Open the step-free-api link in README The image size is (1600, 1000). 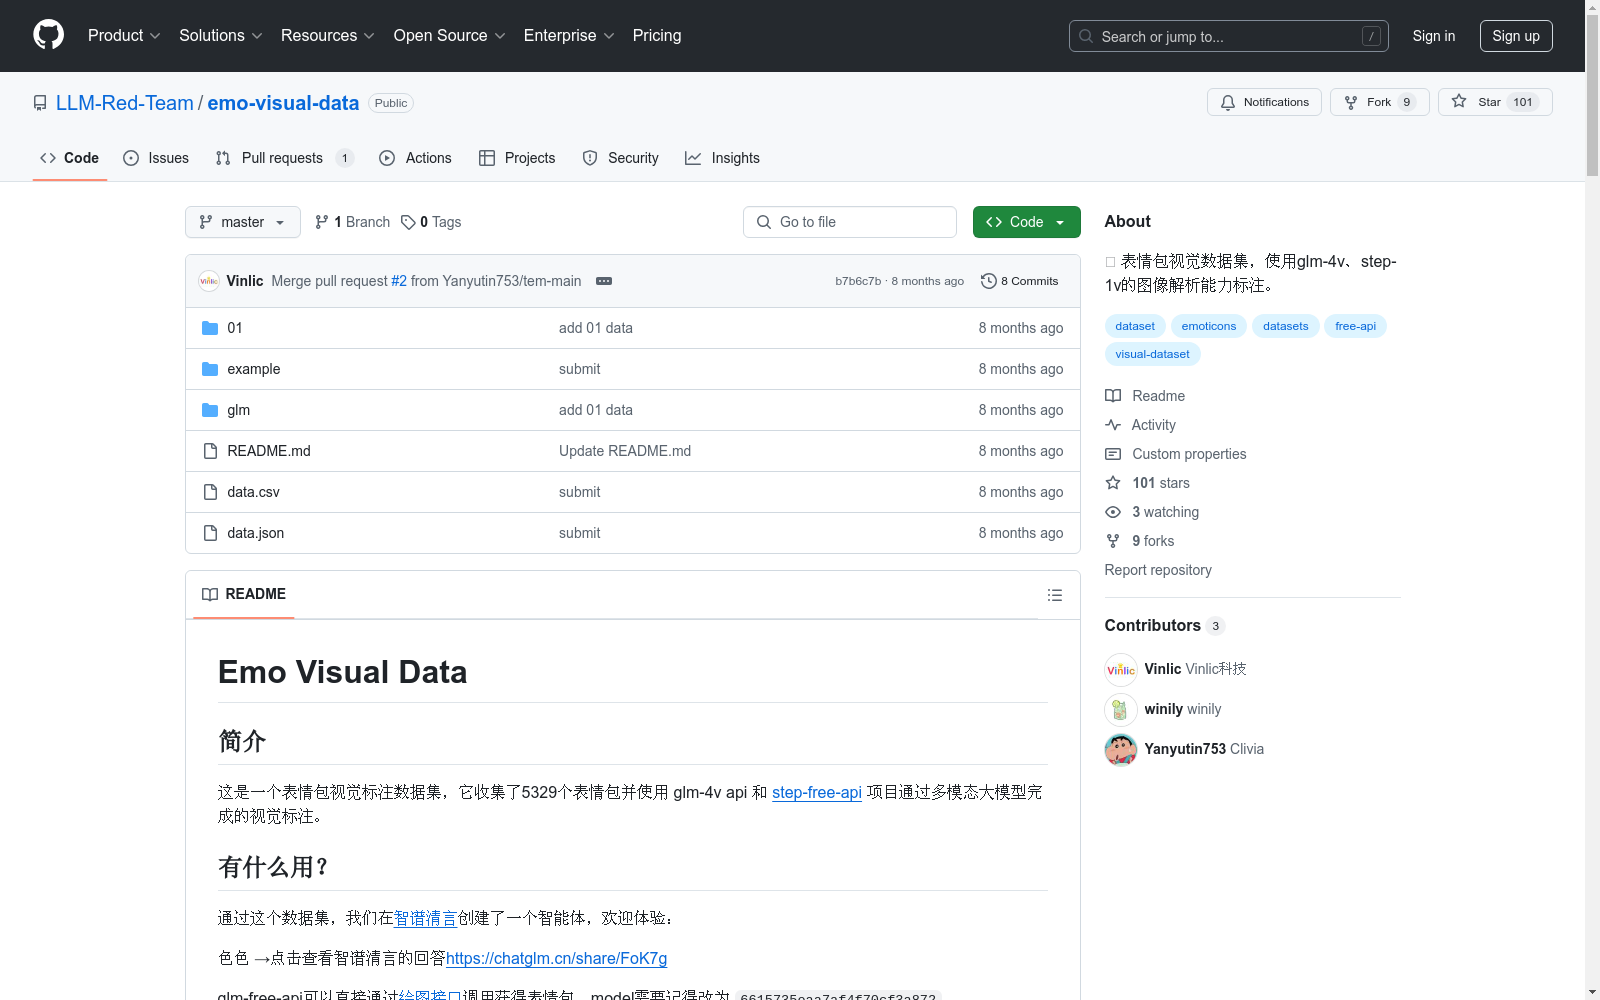click(x=817, y=792)
